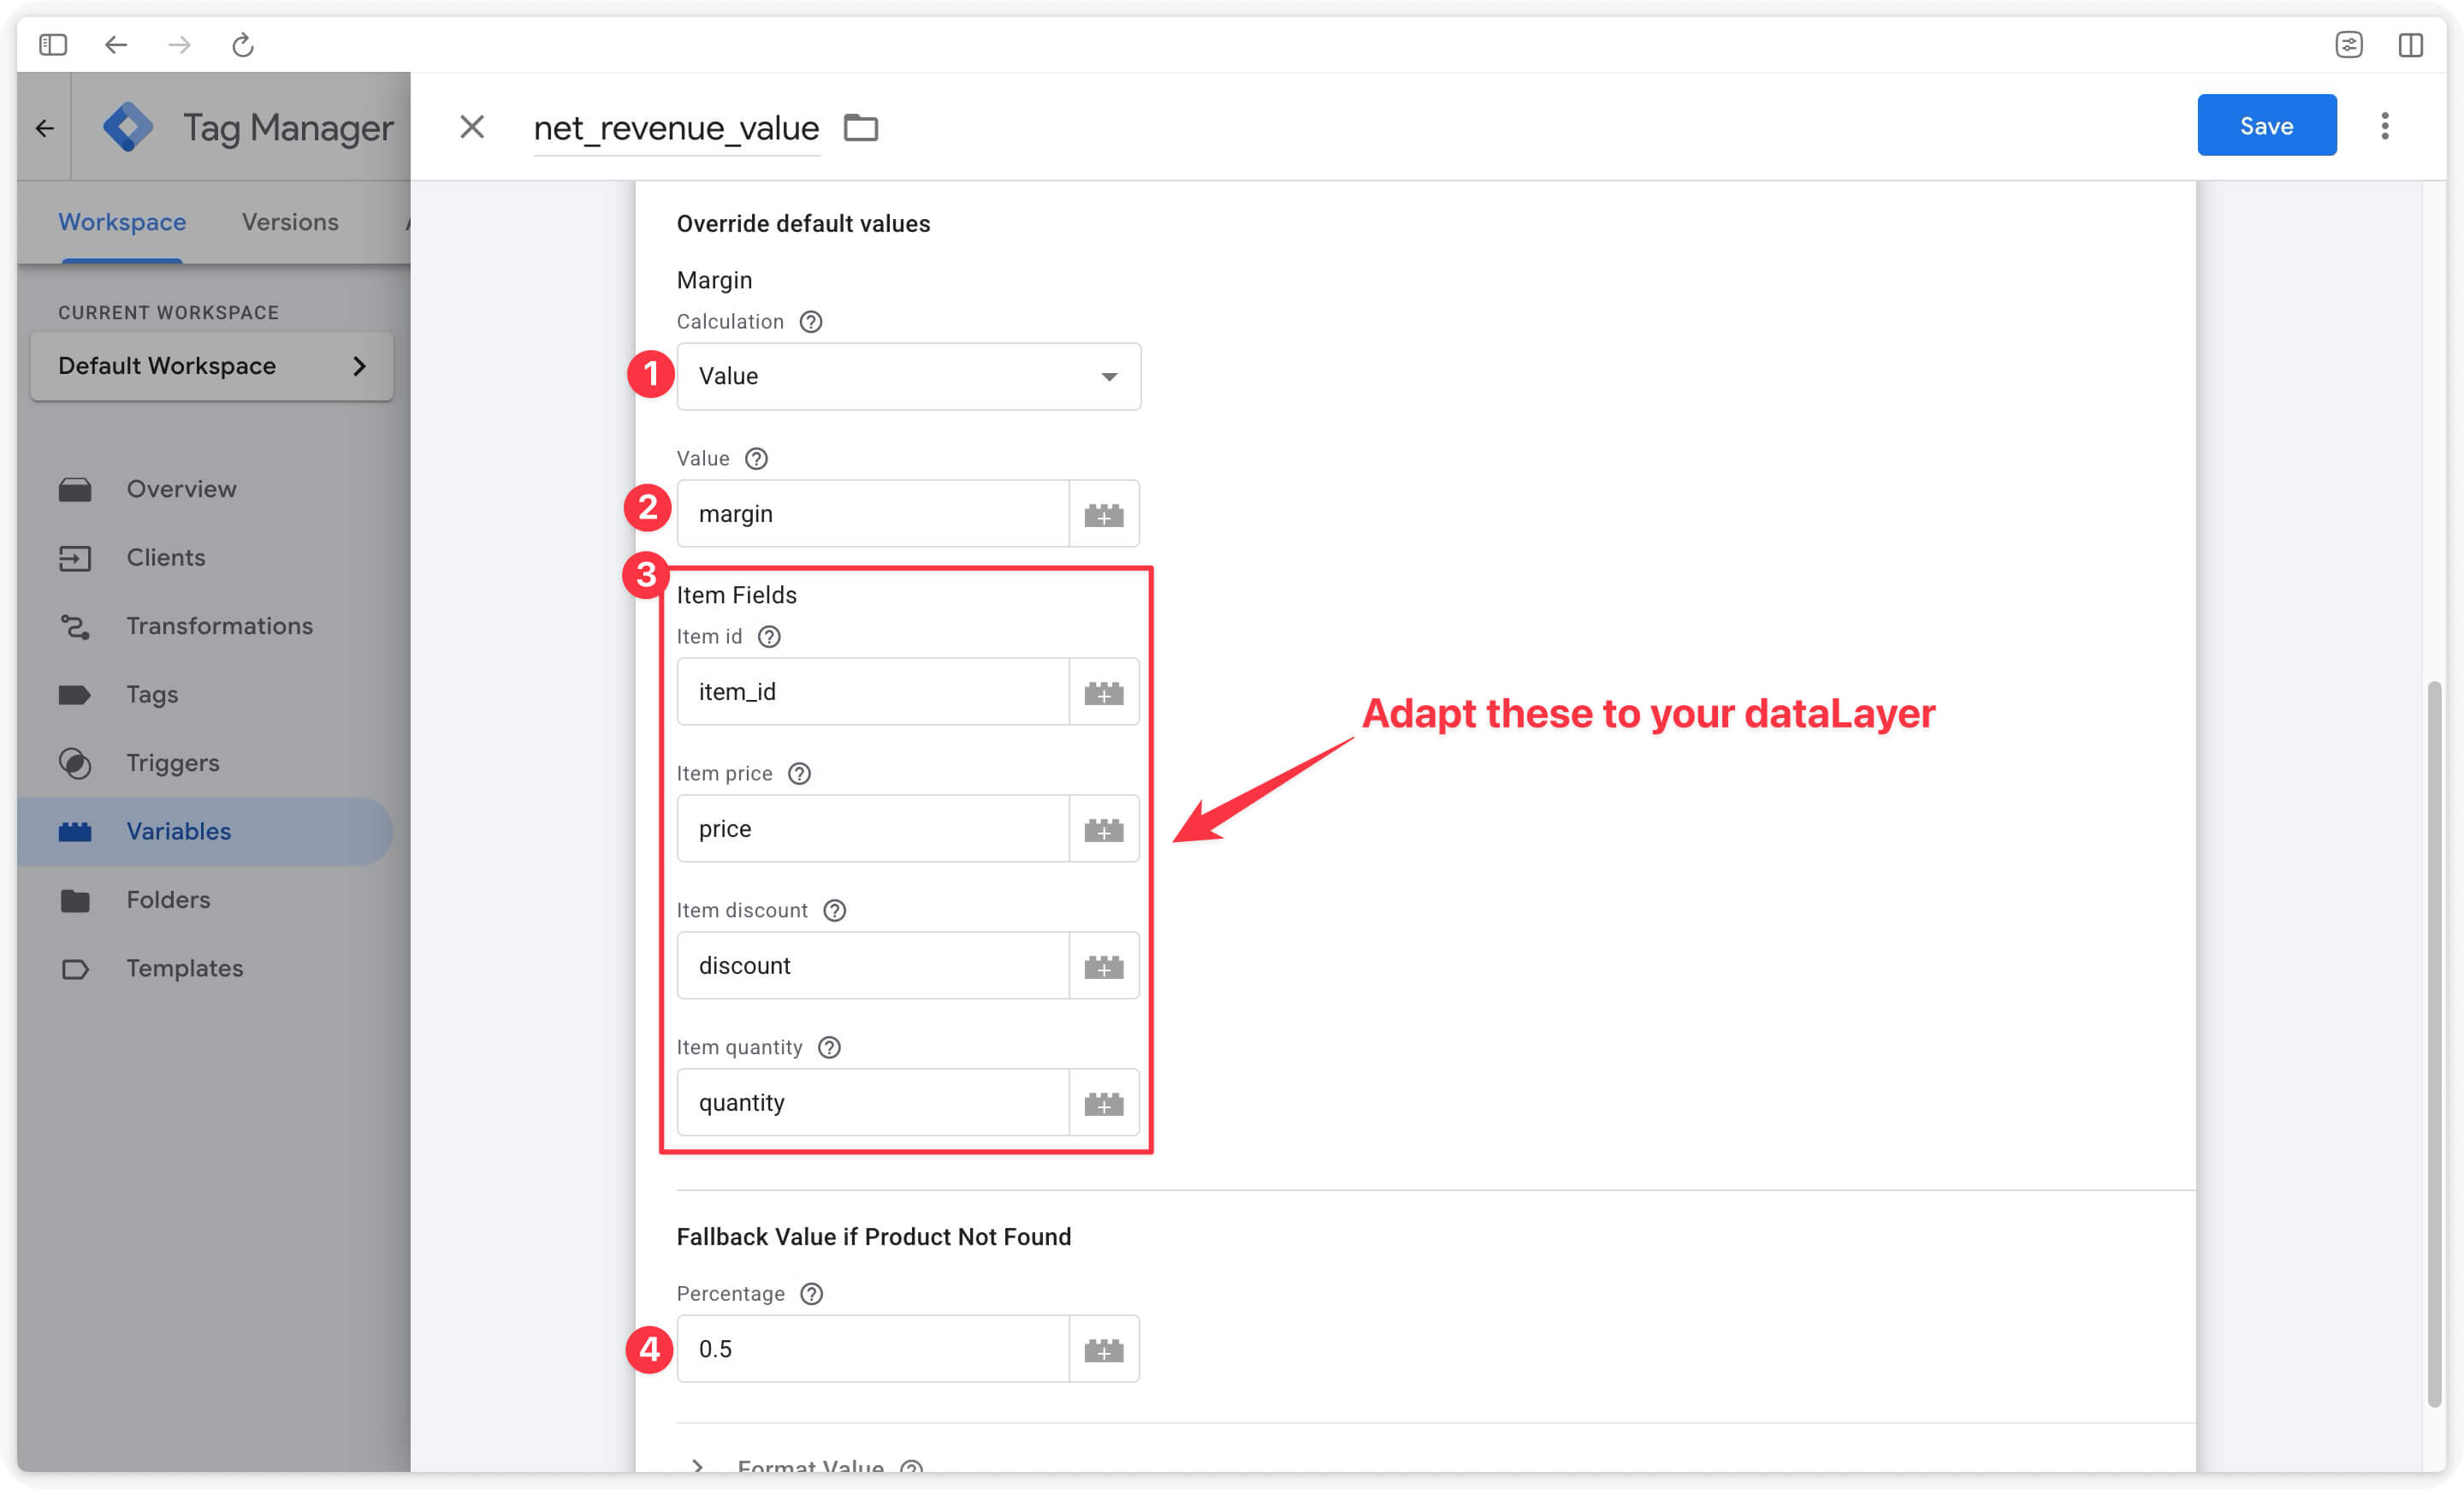Insert variable into the margin Value field
The height and width of the screenshot is (1489, 2464).
1104,515
